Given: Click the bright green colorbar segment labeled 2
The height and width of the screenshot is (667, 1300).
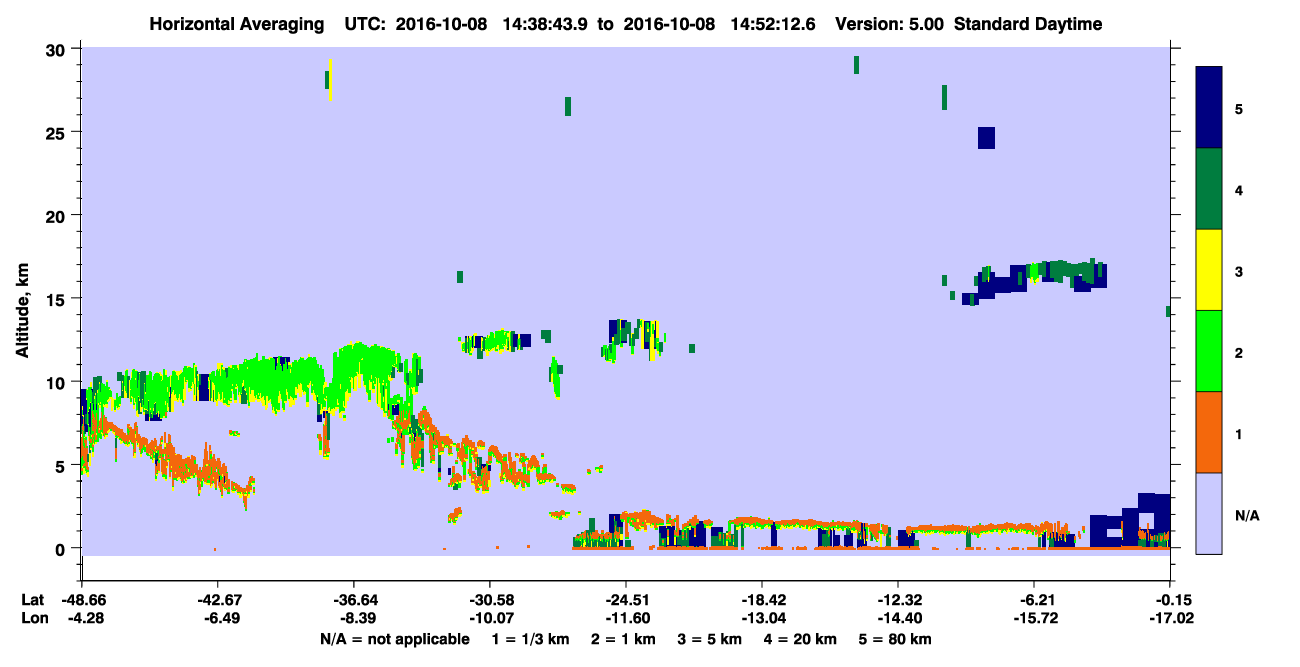Looking at the screenshot, I should 1209,351.
